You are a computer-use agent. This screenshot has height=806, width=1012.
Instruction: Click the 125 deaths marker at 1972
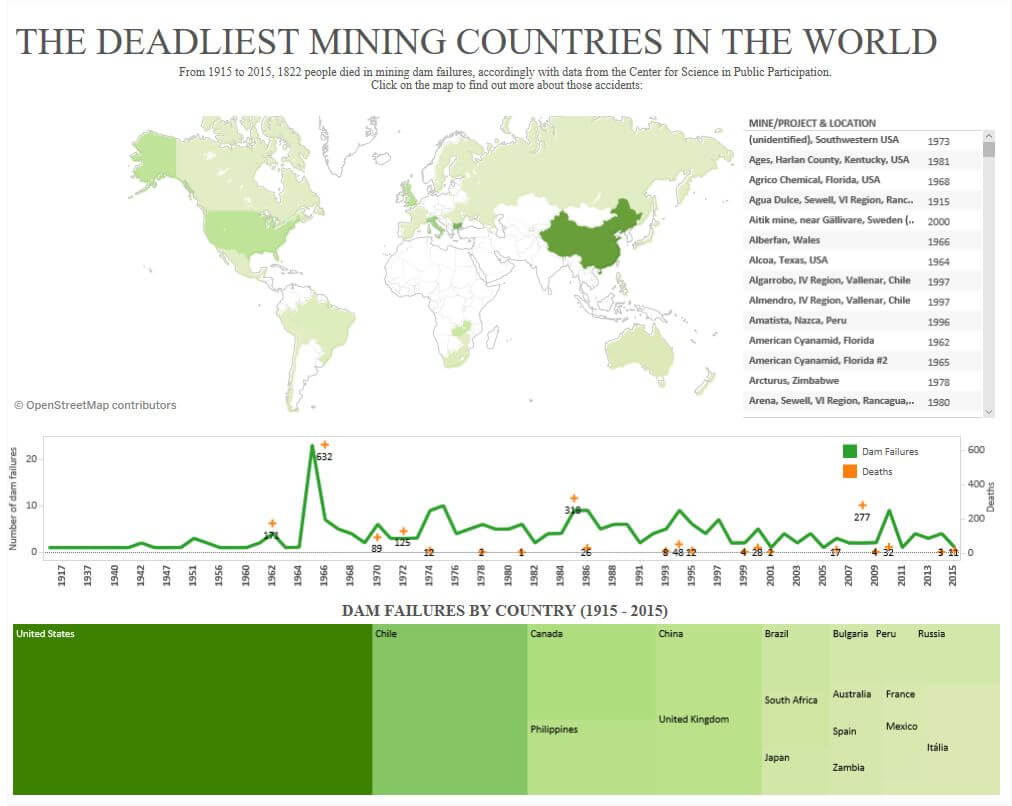point(403,531)
